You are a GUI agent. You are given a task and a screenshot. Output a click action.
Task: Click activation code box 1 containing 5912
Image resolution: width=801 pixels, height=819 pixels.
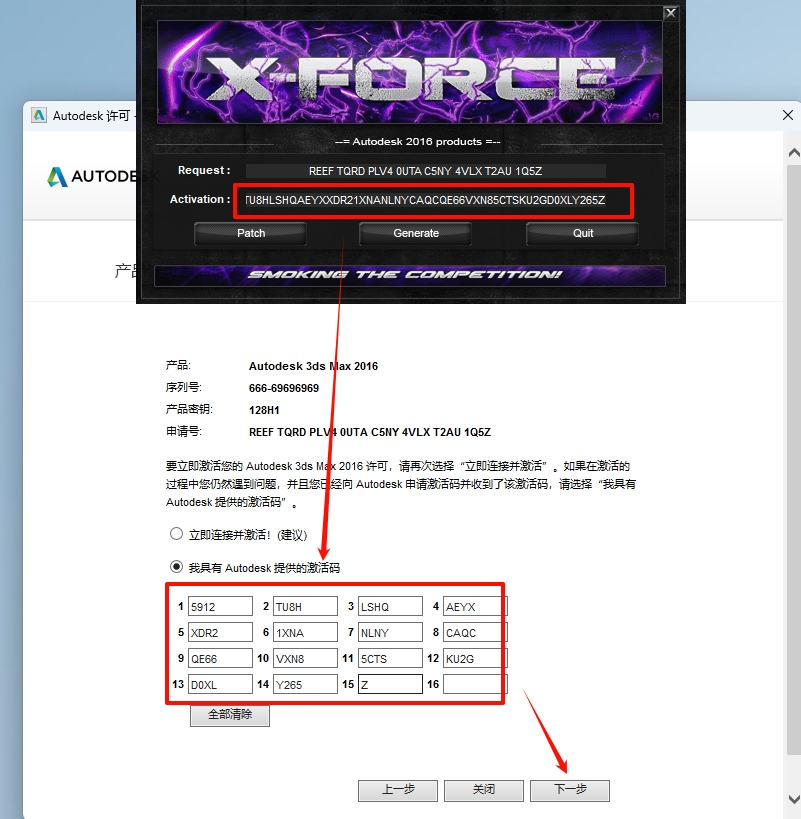(220, 606)
